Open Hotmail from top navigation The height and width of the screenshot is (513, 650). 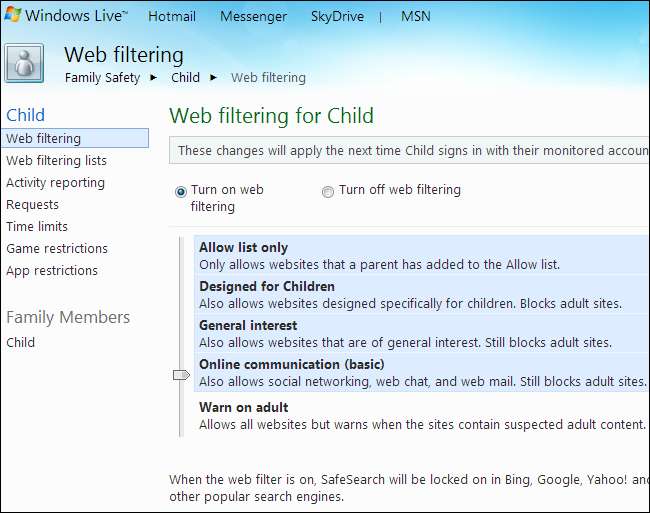click(172, 17)
